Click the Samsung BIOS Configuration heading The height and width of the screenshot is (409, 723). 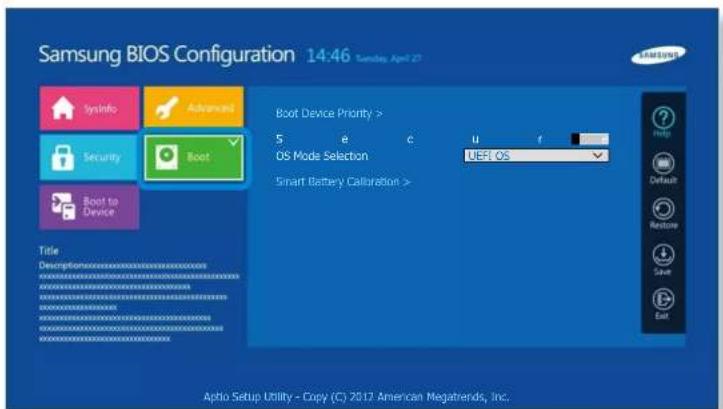(x=166, y=54)
